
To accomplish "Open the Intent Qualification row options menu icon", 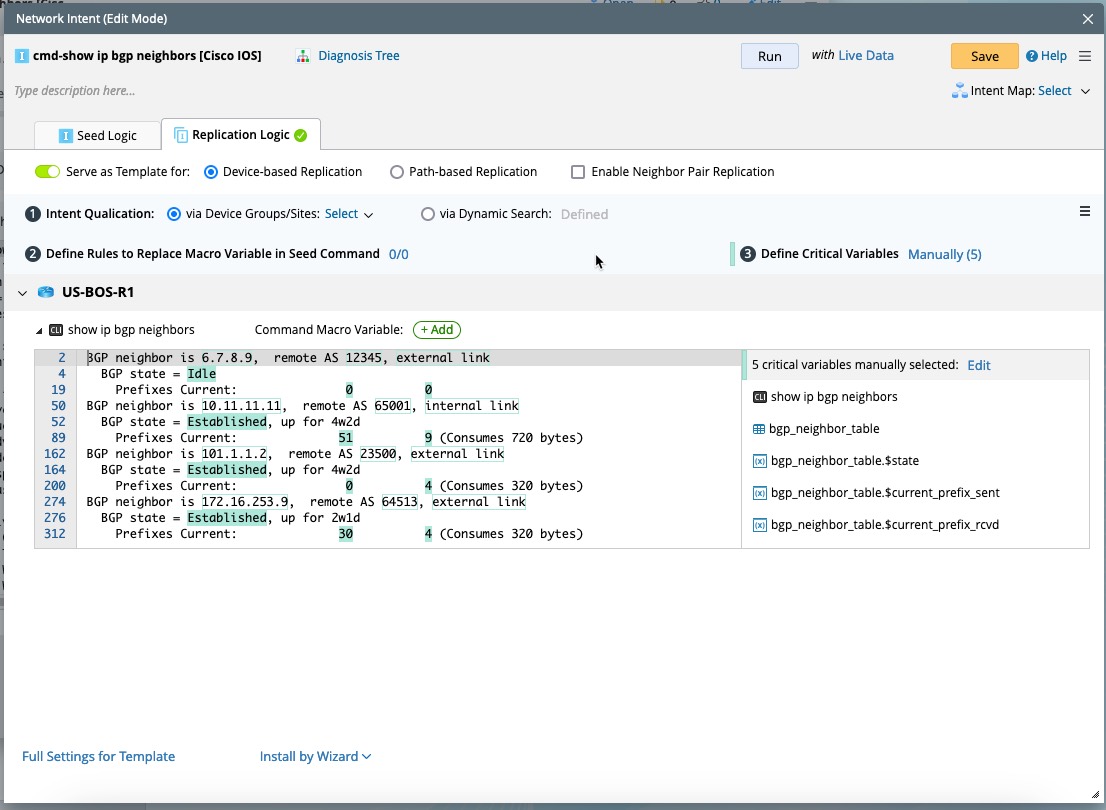I will click(1085, 212).
